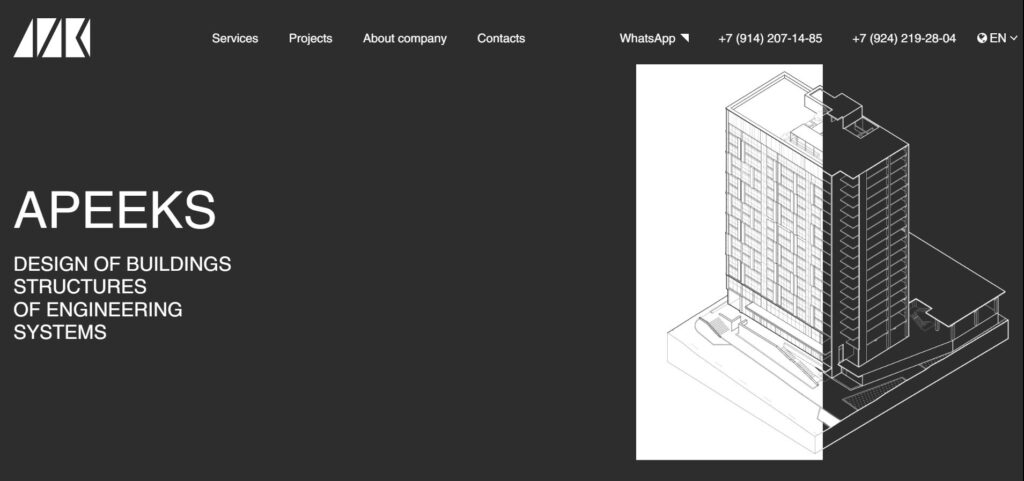Click the STRUCTURES tagline line
This screenshot has width=1024, height=481.
click(80, 288)
